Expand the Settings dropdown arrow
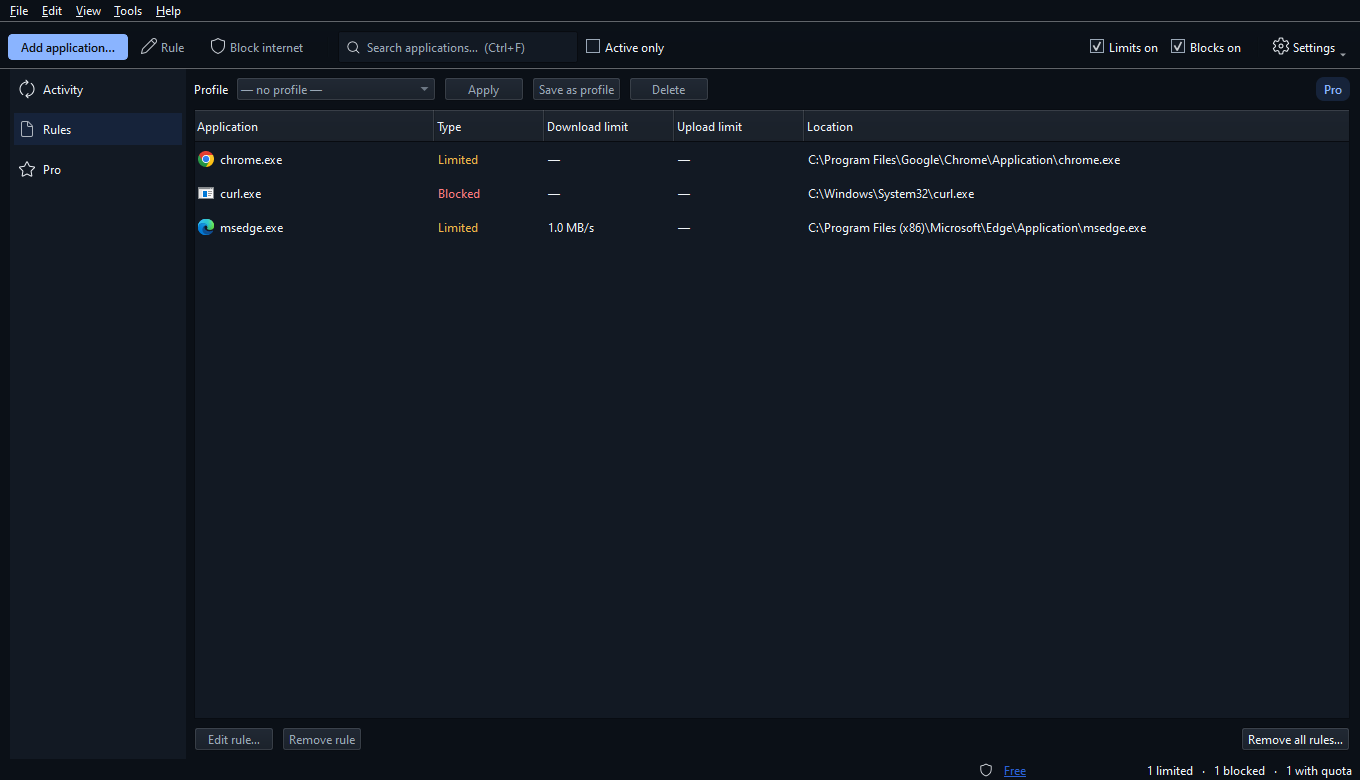The height and width of the screenshot is (780, 1360). [x=1342, y=53]
